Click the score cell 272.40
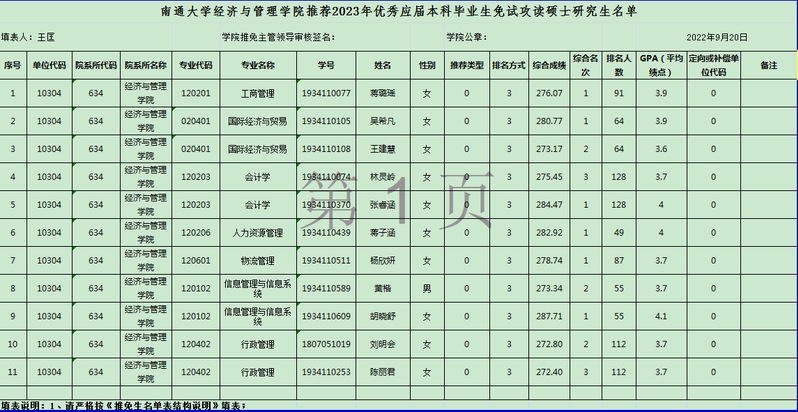Viewport: 798px width, 412px height. click(550, 372)
